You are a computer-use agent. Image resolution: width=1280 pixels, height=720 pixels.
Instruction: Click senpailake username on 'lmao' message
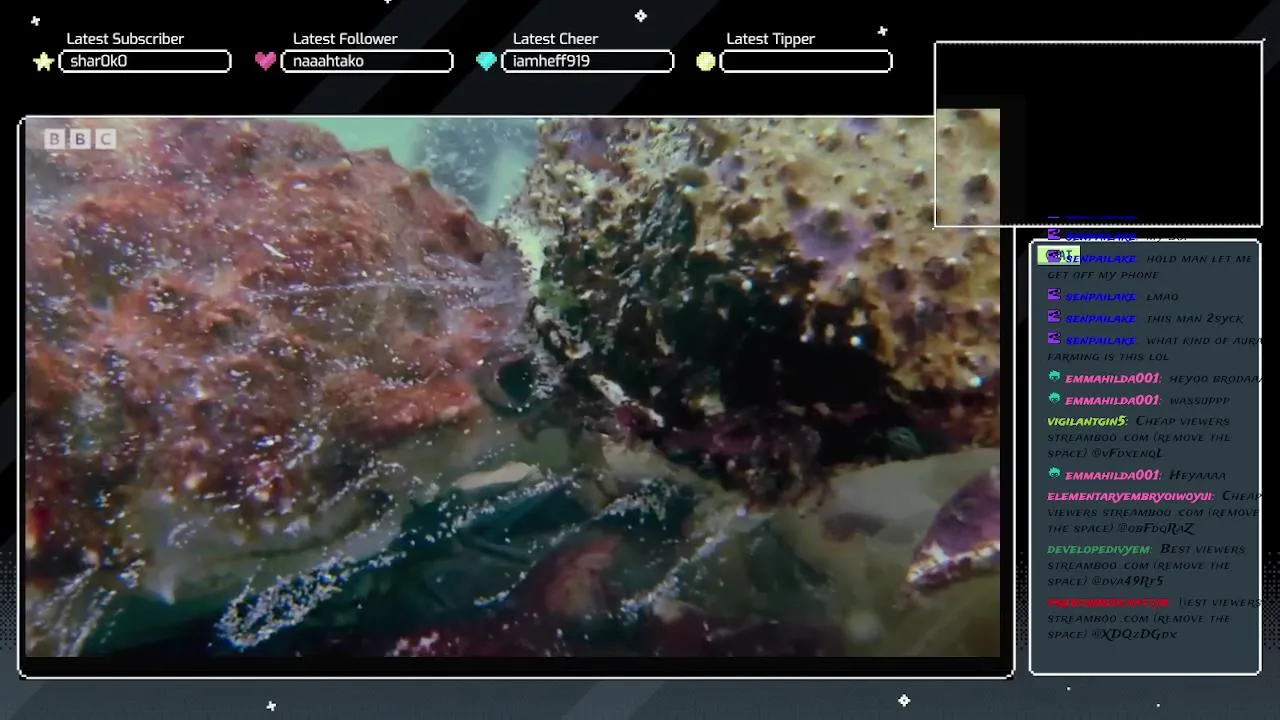1100,297
